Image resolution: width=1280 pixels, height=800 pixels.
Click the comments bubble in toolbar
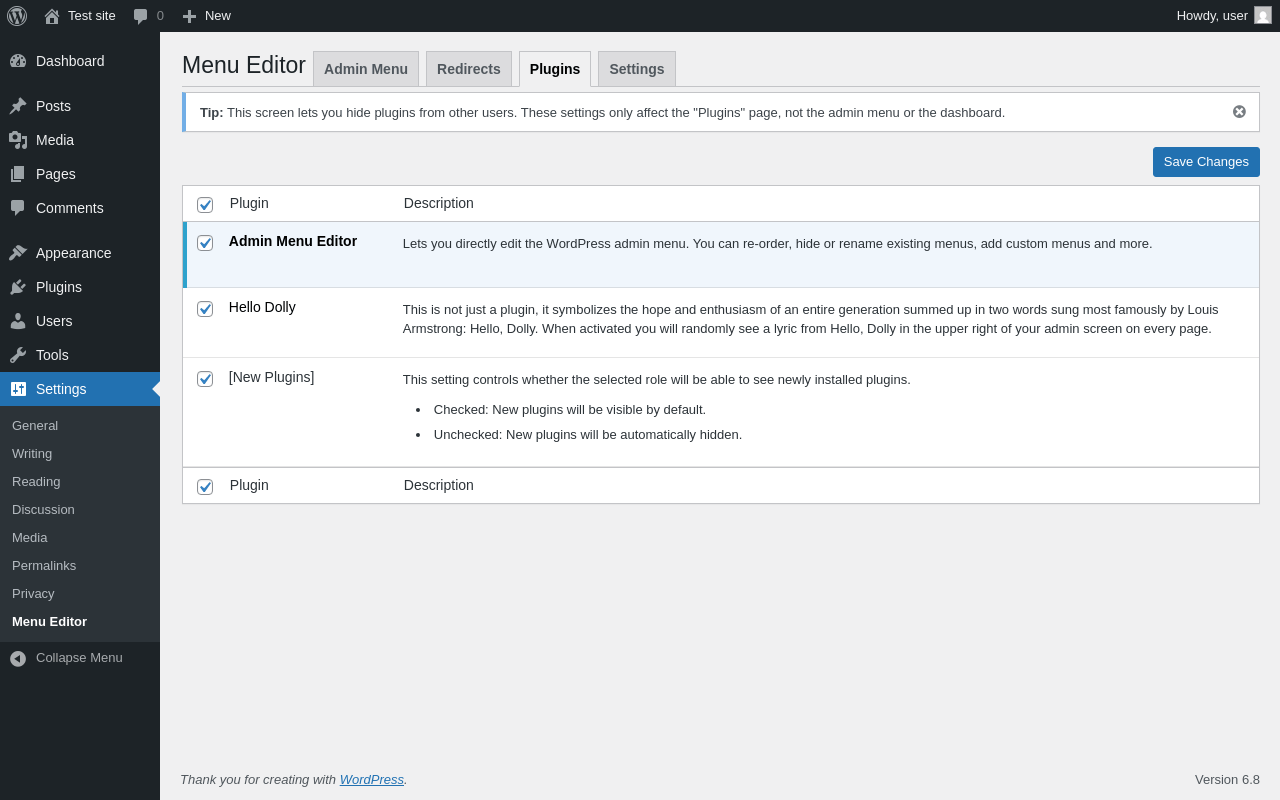click(x=141, y=16)
